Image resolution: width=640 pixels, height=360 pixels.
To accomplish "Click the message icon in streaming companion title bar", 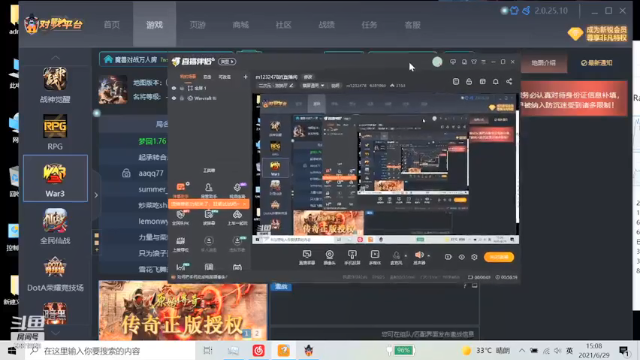I will [453, 62].
